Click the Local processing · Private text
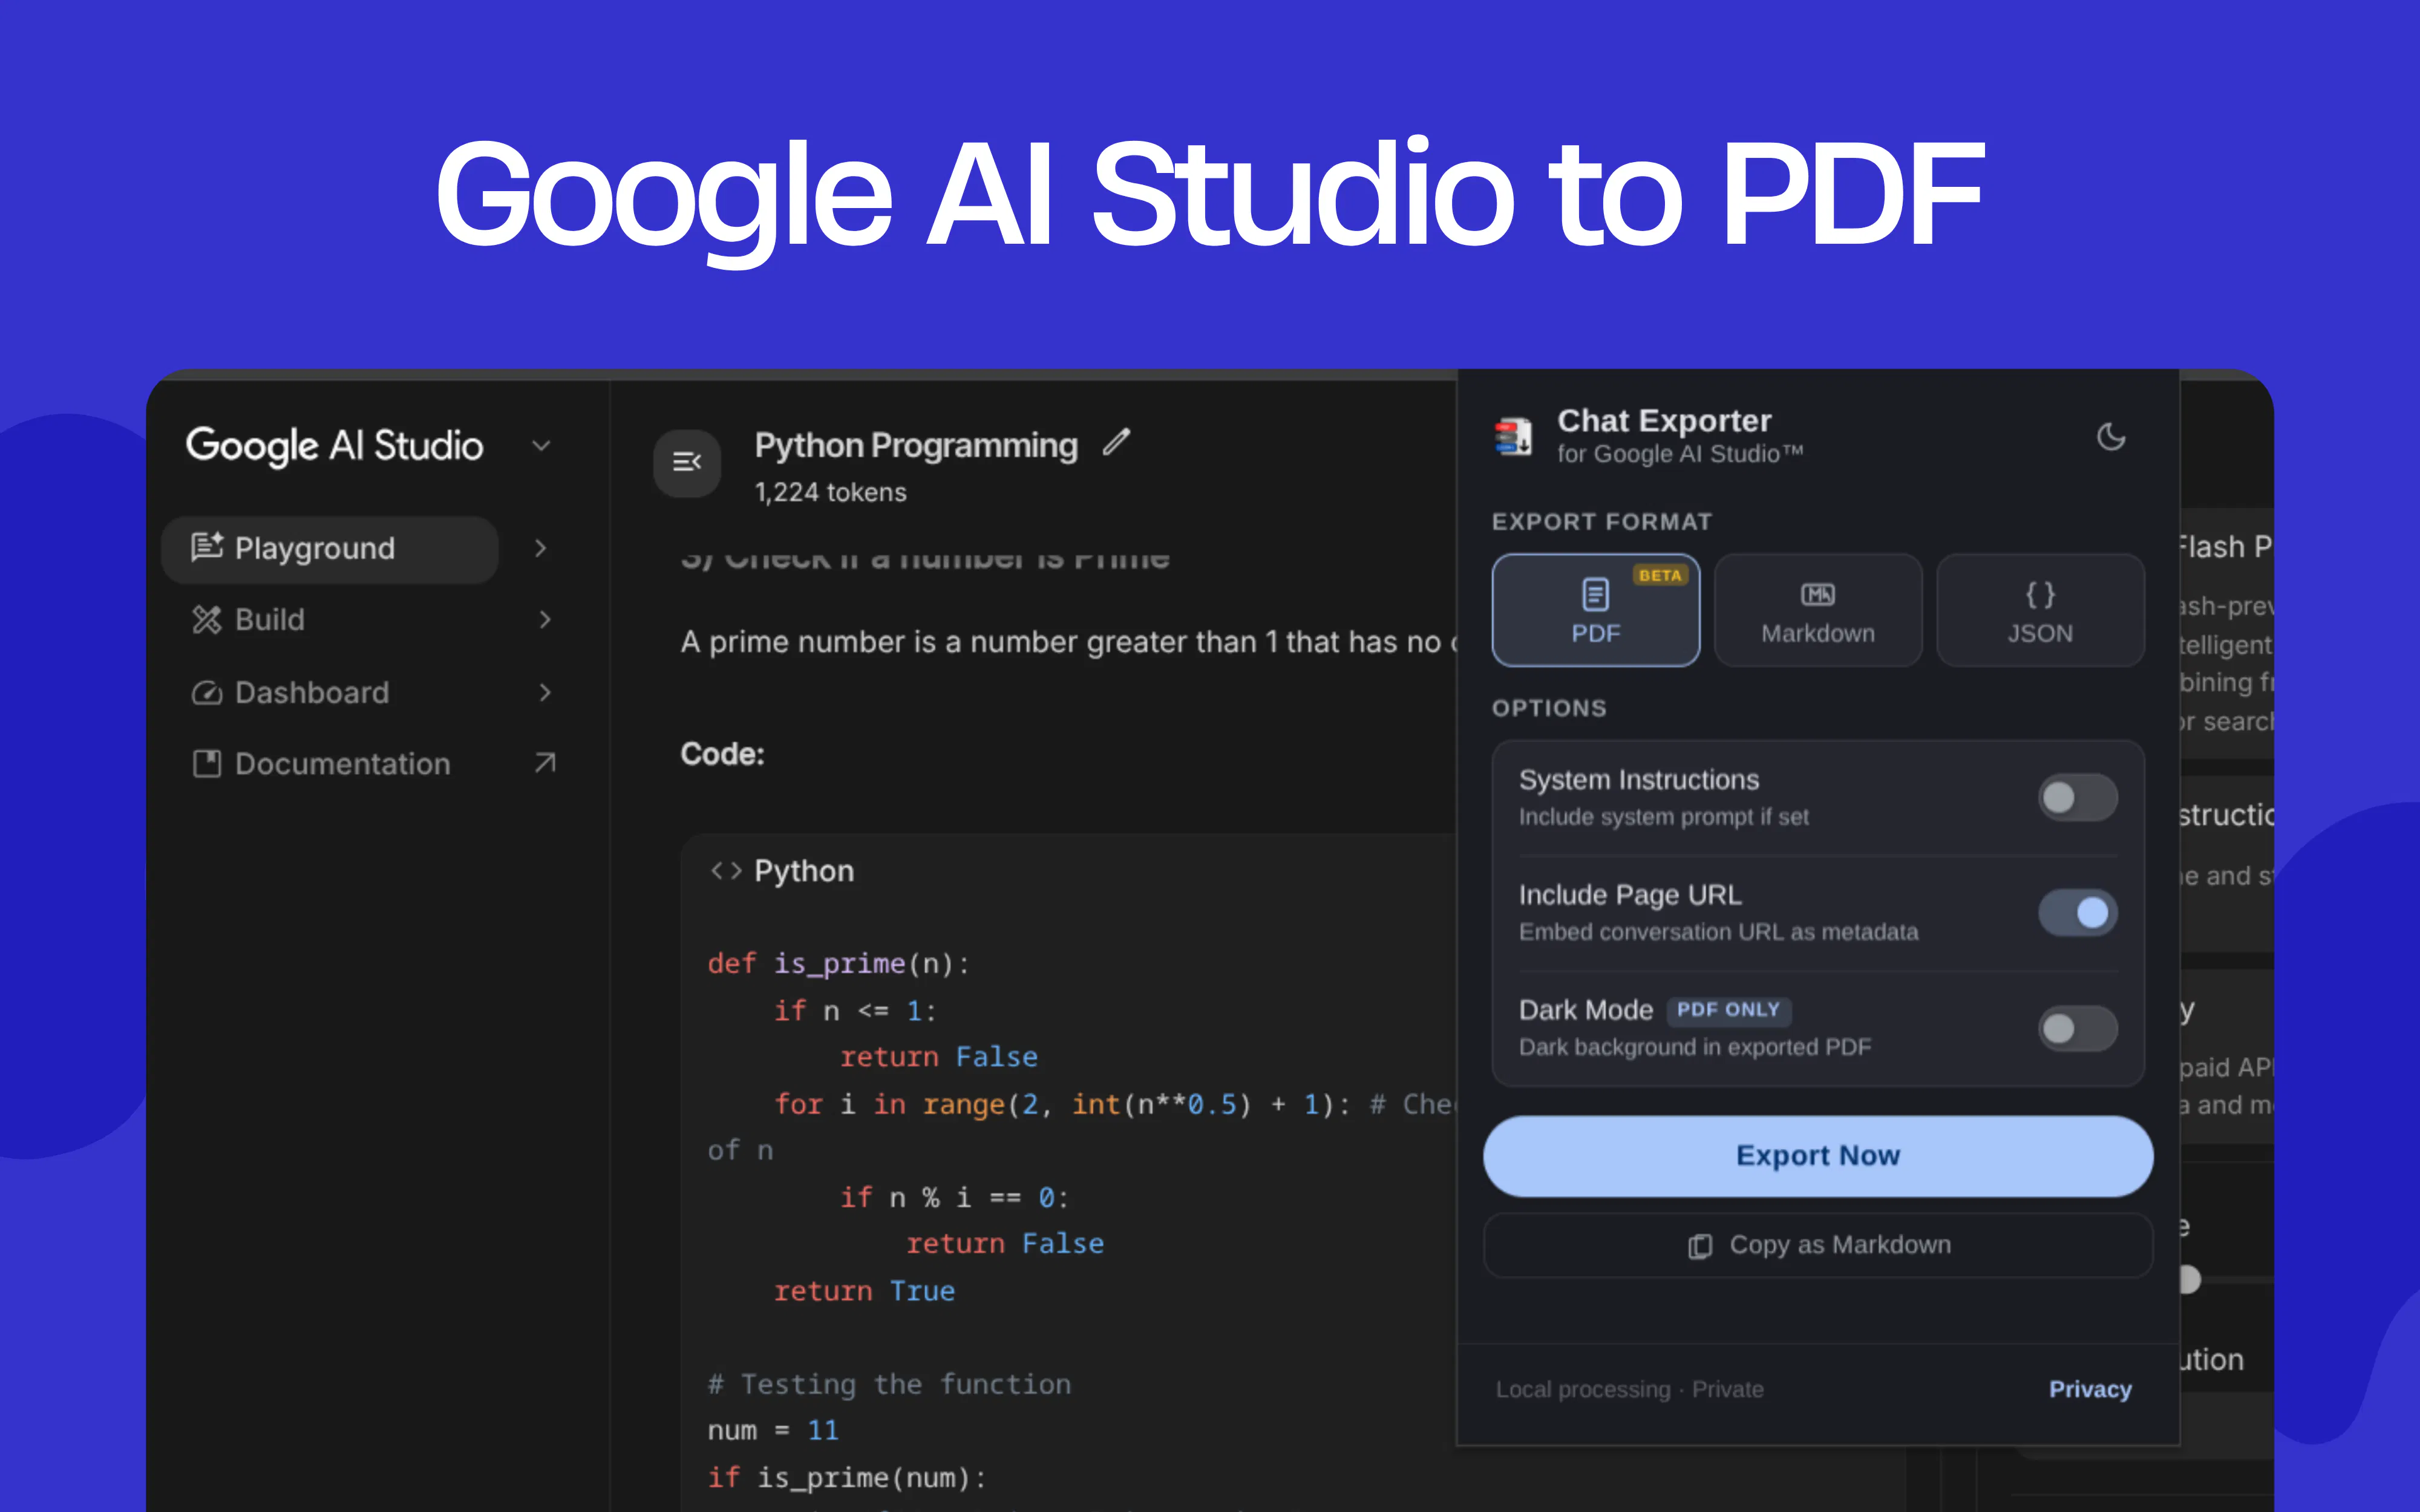The height and width of the screenshot is (1512, 2420). [1630, 1389]
